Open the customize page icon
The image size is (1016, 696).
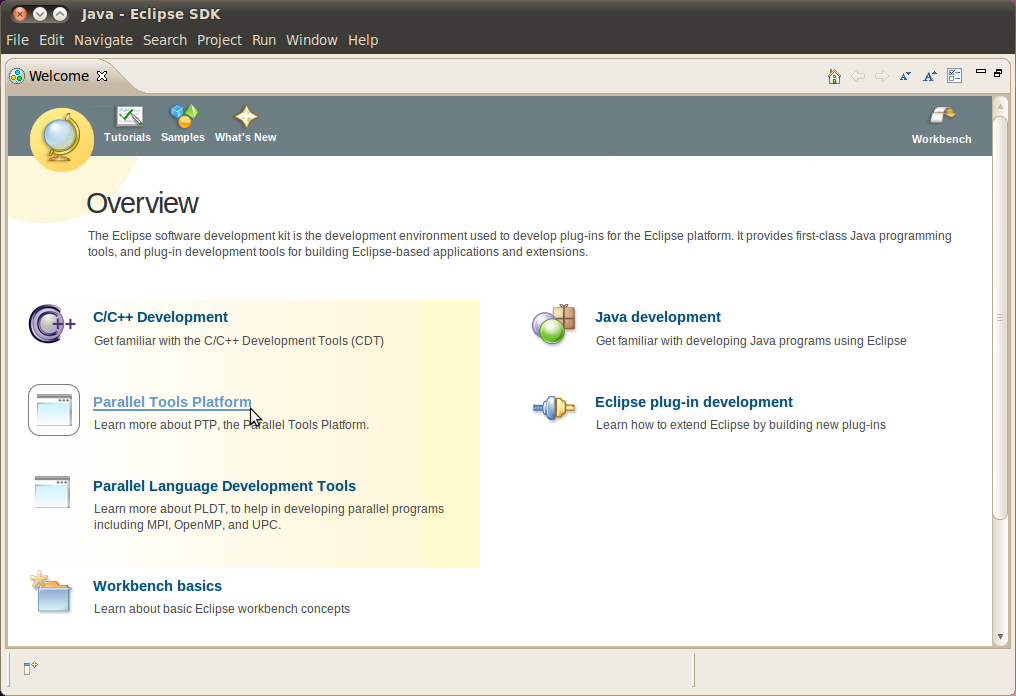954,76
